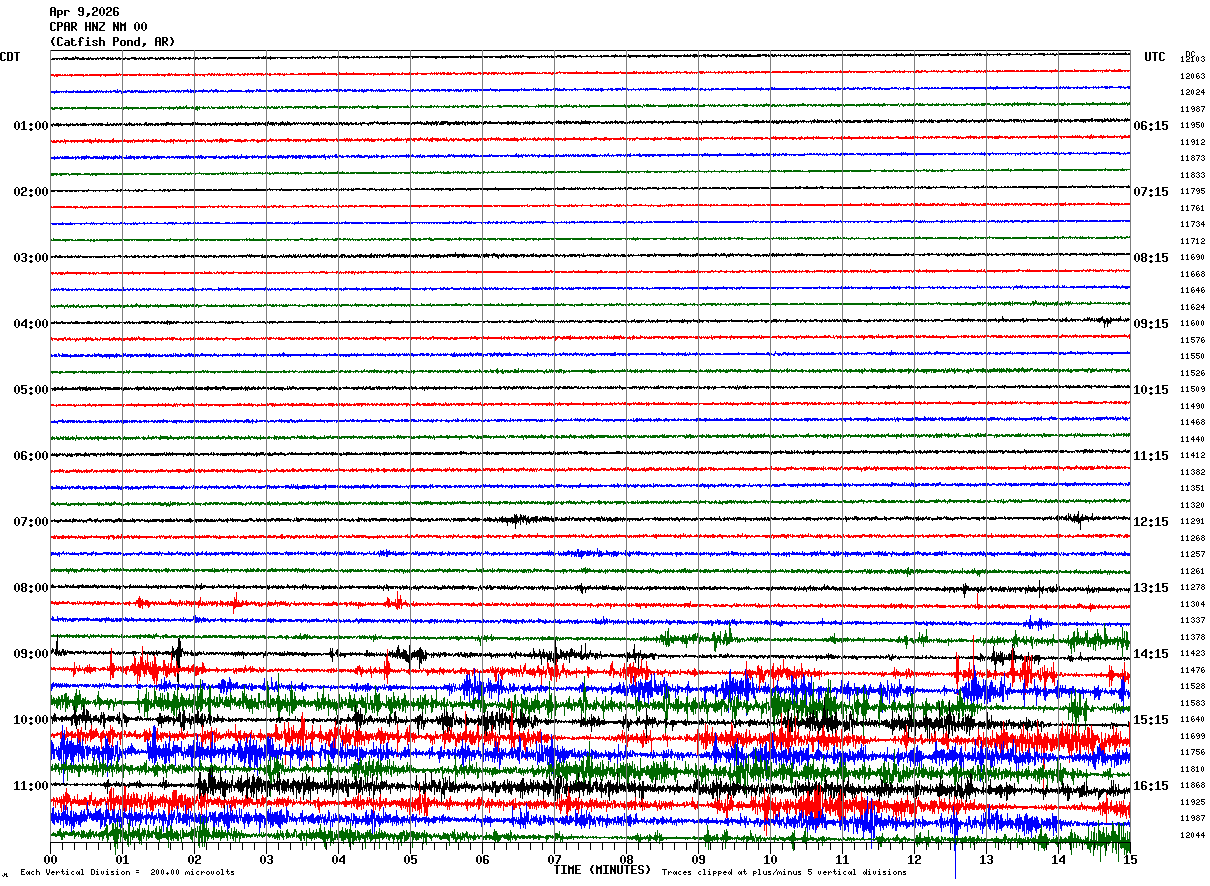
Task: Click the final minute axis tick label '15'
Action: tap(1130, 860)
